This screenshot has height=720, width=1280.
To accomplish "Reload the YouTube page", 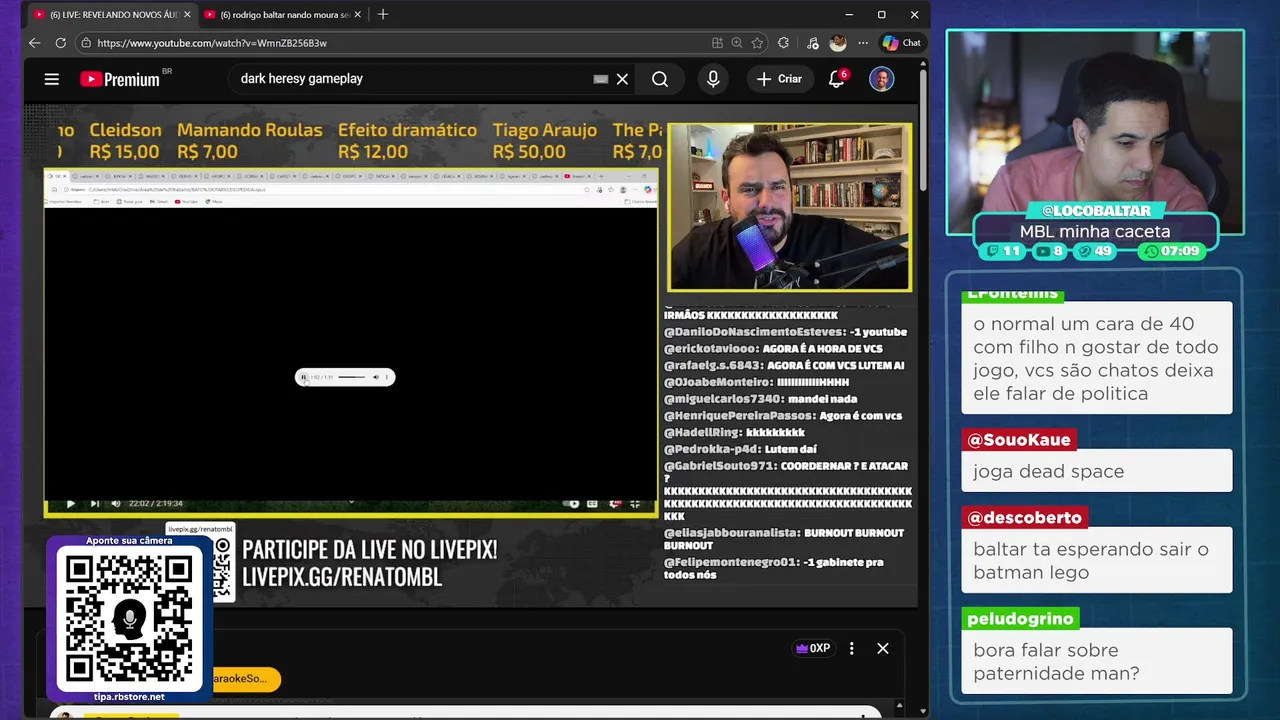I will click(x=60, y=43).
